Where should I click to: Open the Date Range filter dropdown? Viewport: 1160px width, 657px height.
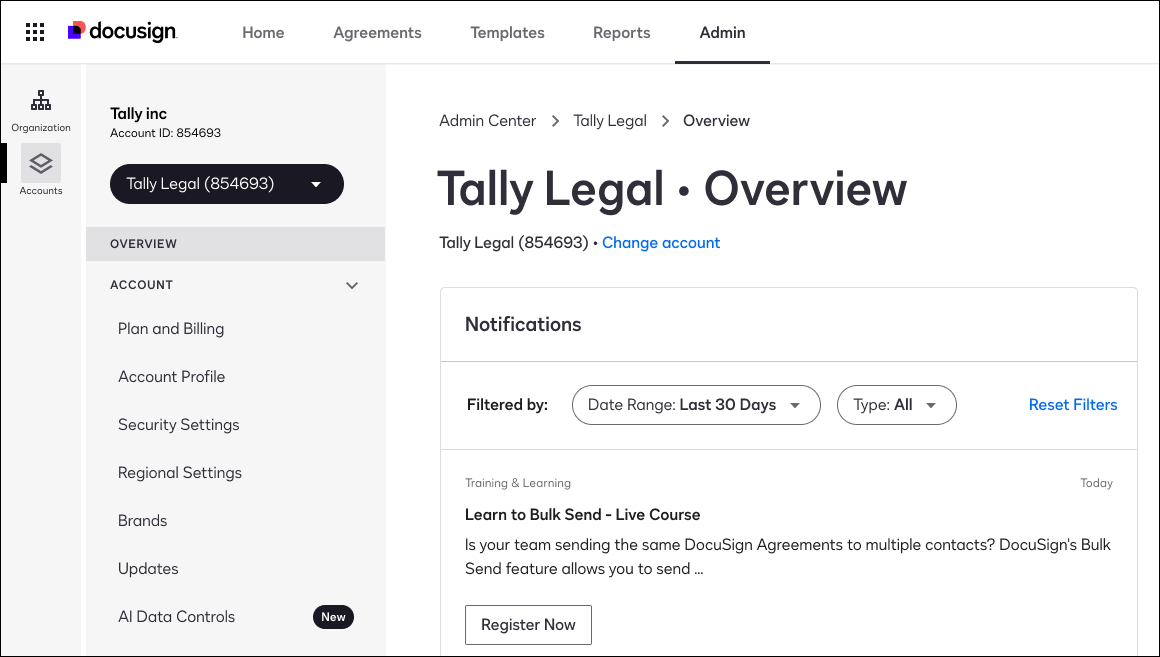tap(696, 405)
